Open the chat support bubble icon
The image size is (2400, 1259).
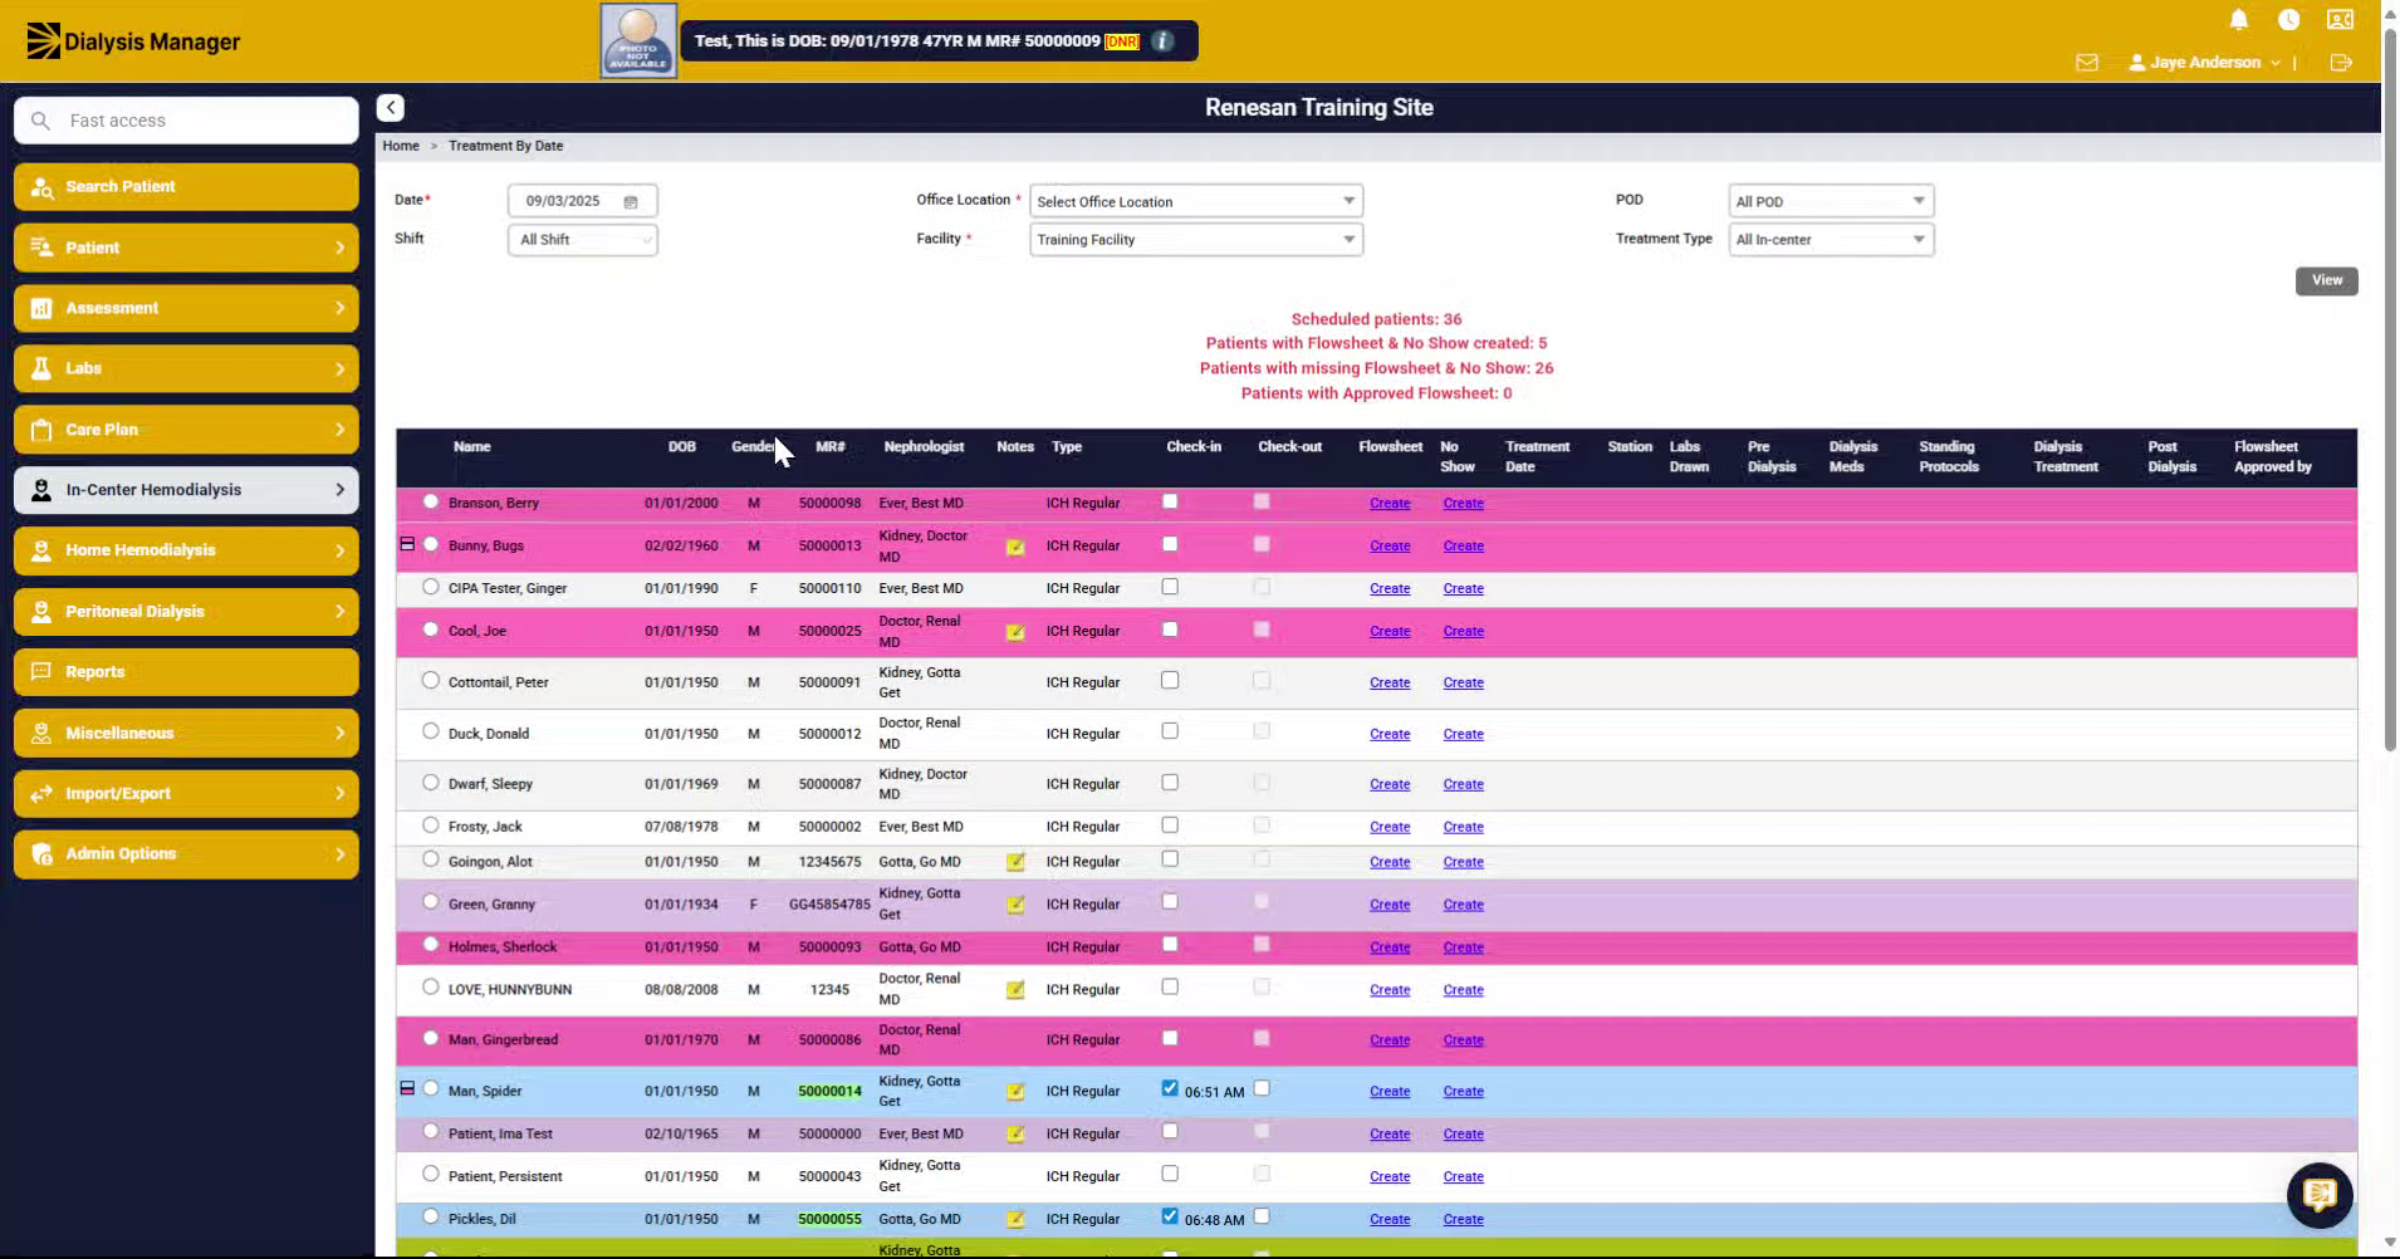pos(2319,1194)
